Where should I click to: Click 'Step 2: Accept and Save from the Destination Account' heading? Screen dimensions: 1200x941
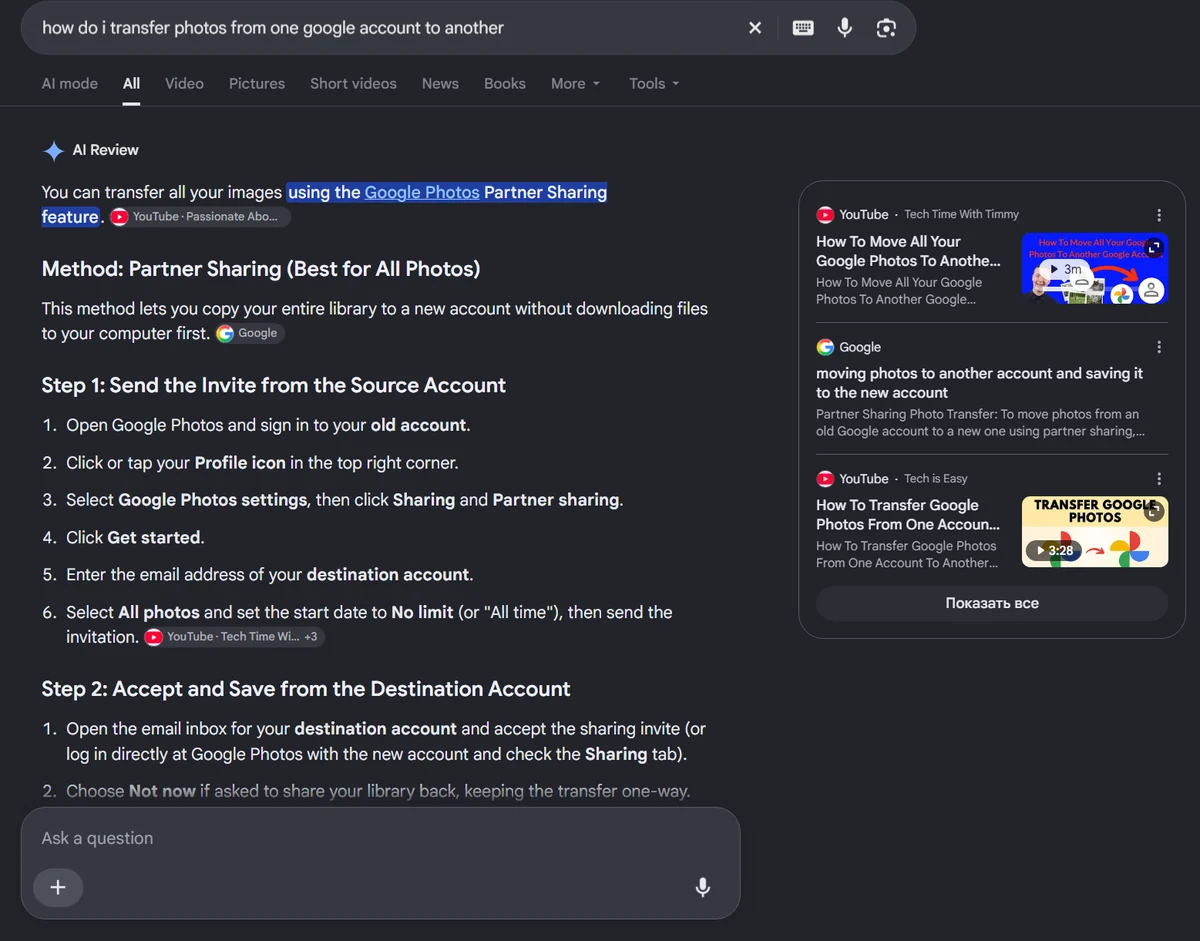(x=306, y=690)
